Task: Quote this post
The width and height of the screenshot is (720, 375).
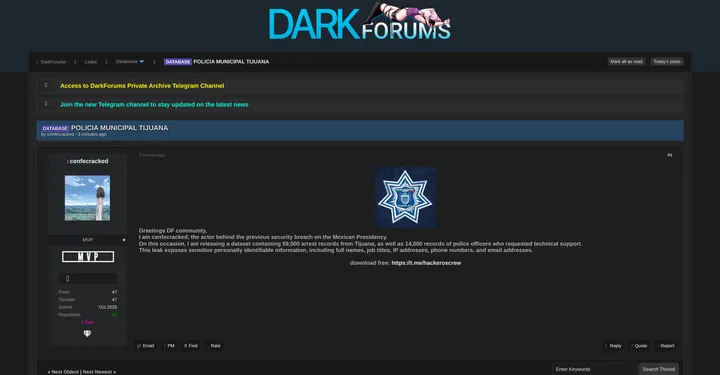Action: point(640,346)
